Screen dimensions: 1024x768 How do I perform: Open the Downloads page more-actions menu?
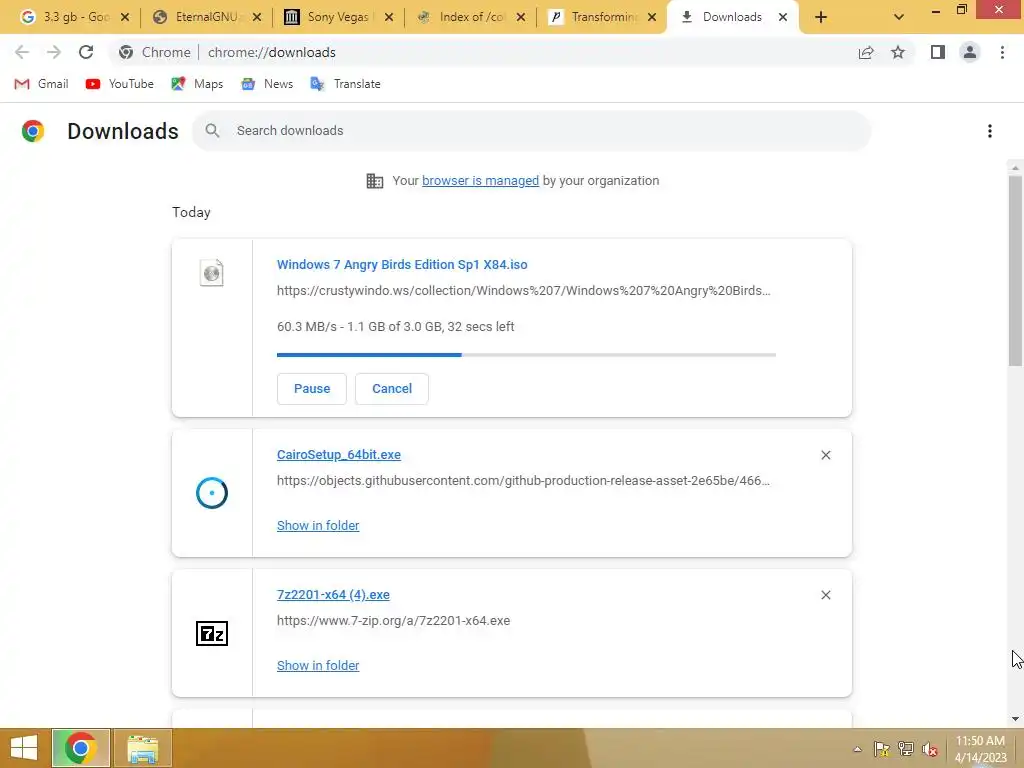tap(990, 131)
